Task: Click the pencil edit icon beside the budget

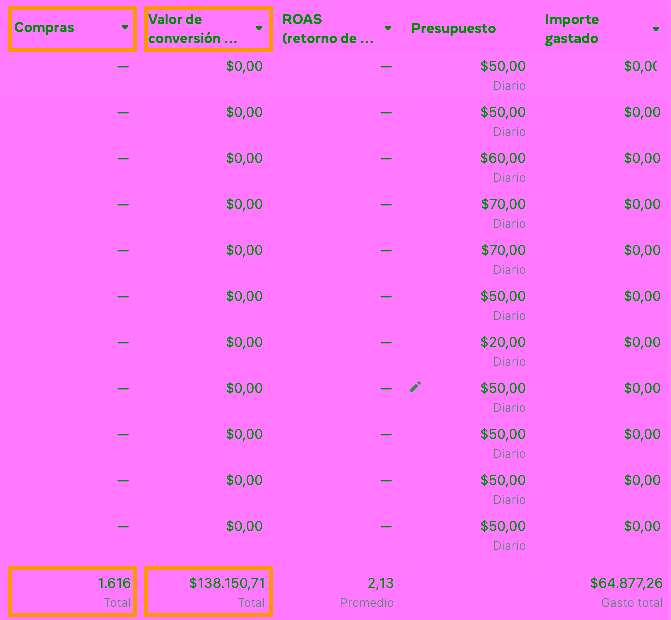Action: [x=415, y=387]
